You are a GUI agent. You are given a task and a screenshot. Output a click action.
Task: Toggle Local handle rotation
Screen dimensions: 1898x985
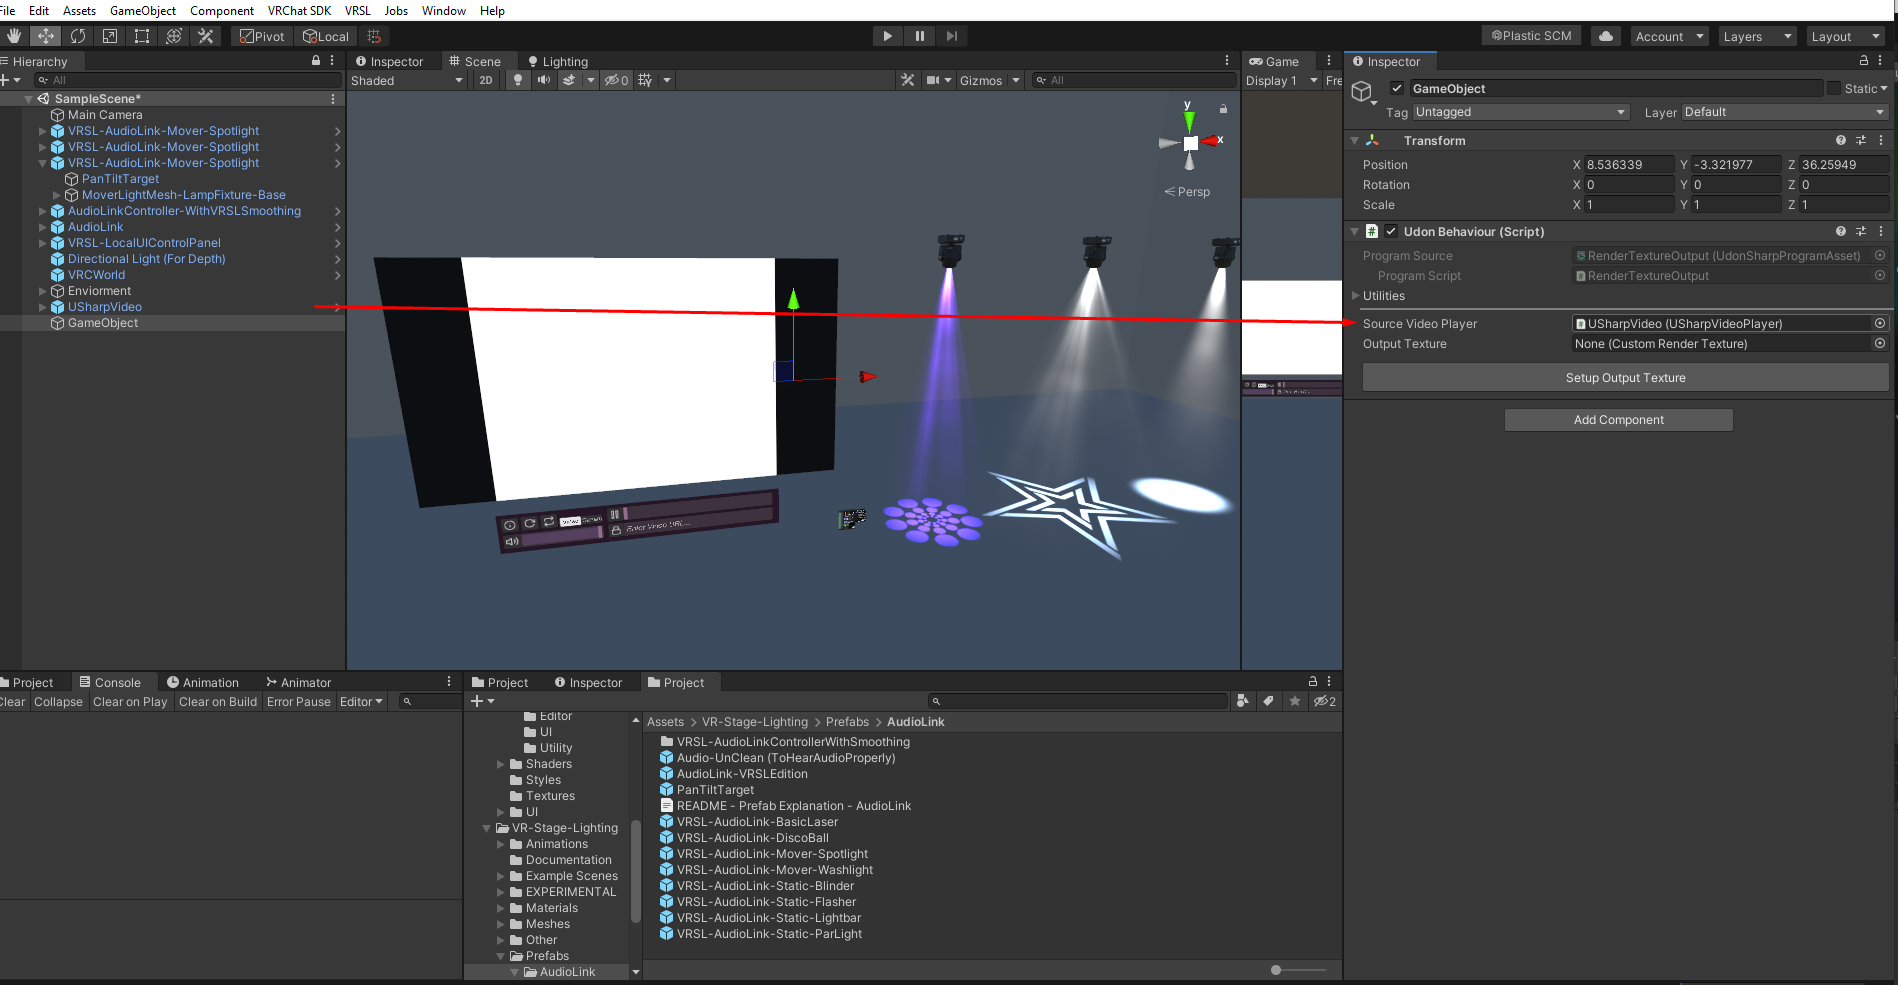click(x=326, y=36)
